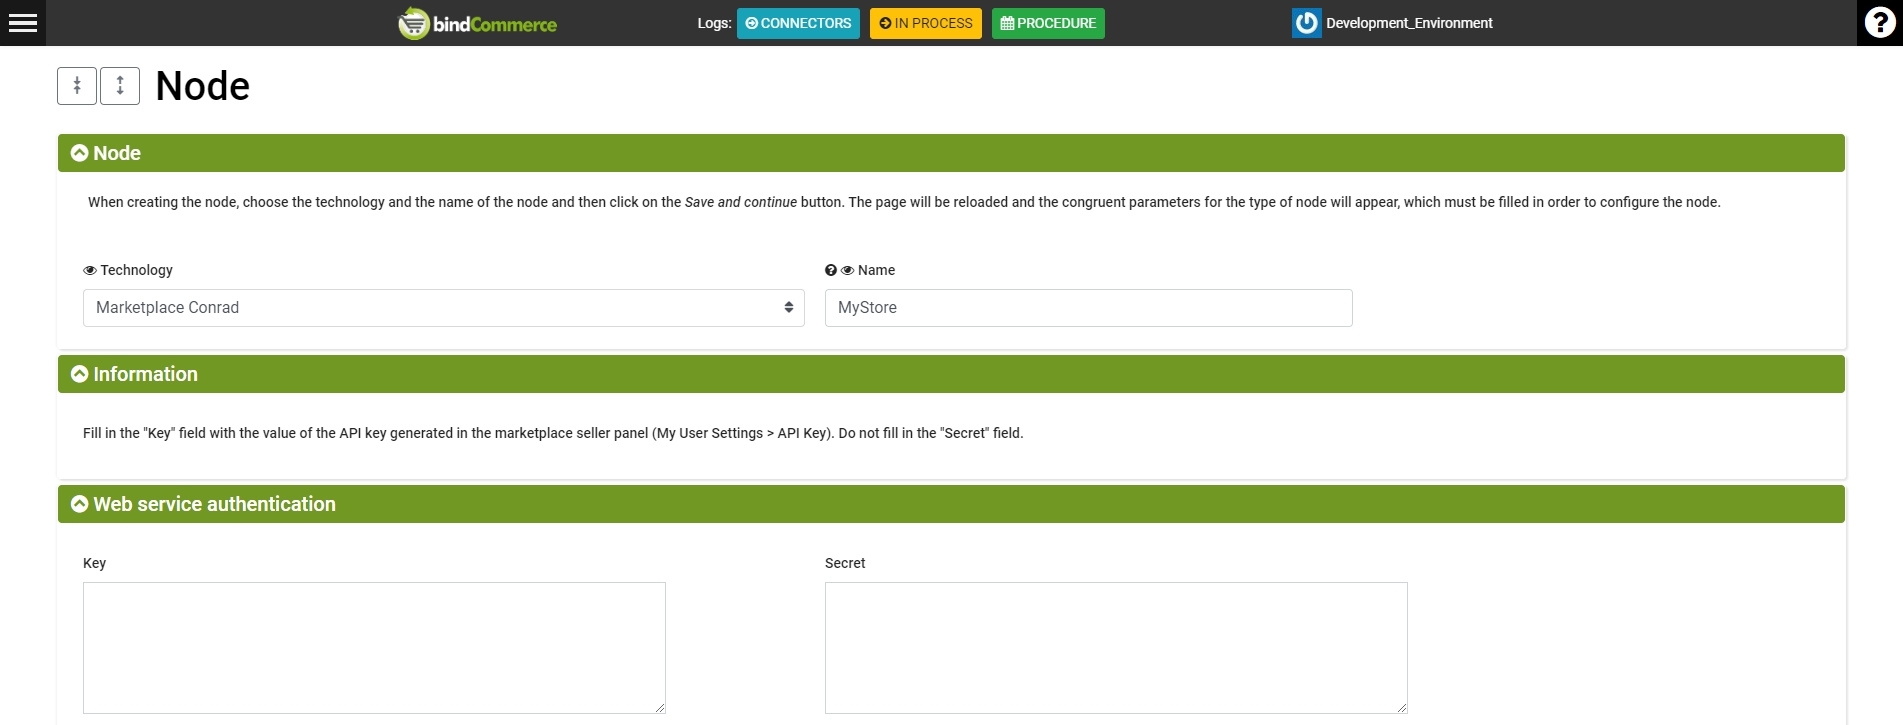Image resolution: width=1903 pixels, height=725 pixels.
Task: Click the Development_Environment label
Action: pos(1408,23)
